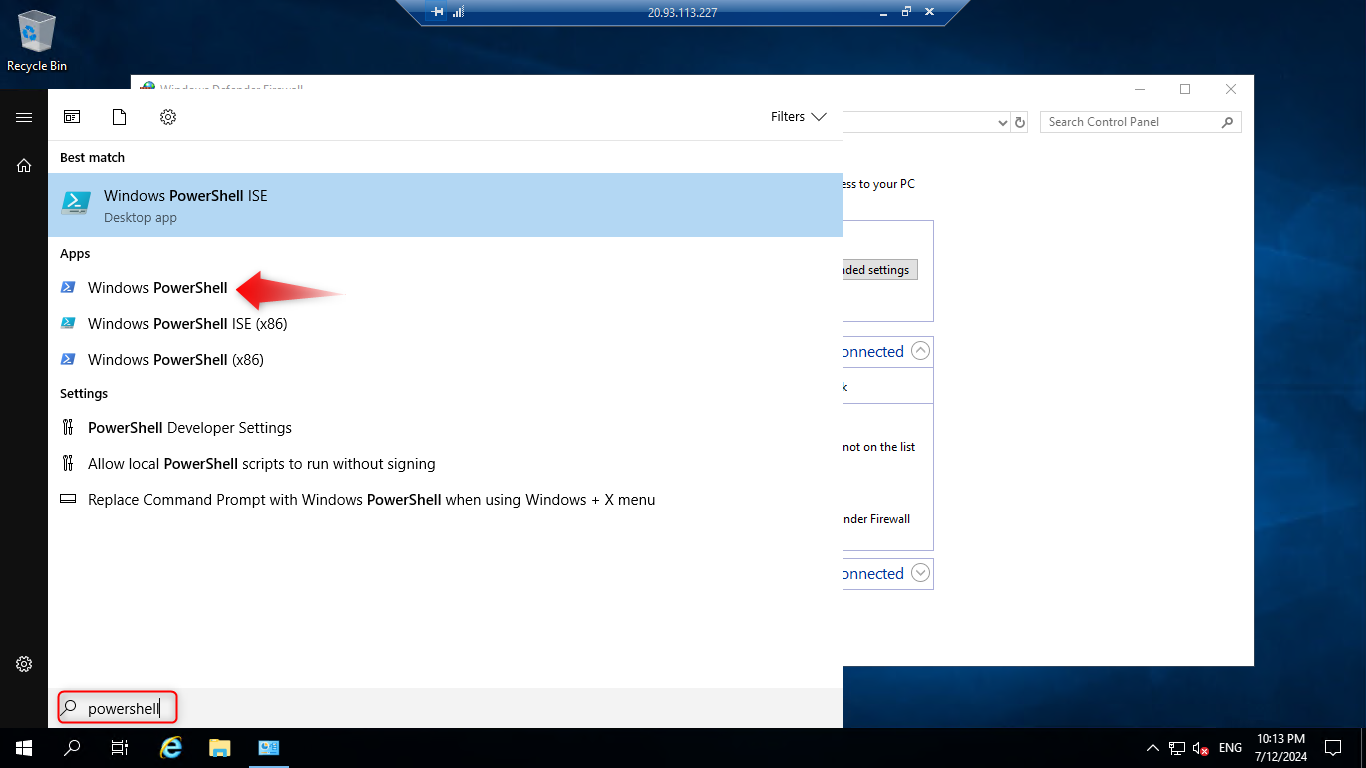
Task: Maximize the Windows Defender Firewall window
Action: click(x=1185, y=89)
